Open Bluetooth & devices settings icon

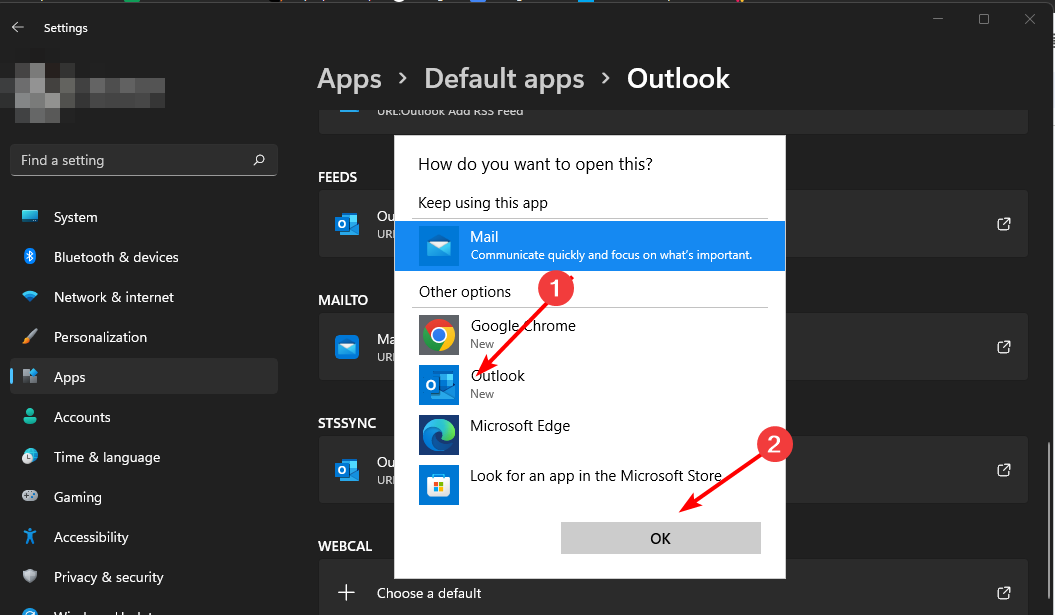30,256
